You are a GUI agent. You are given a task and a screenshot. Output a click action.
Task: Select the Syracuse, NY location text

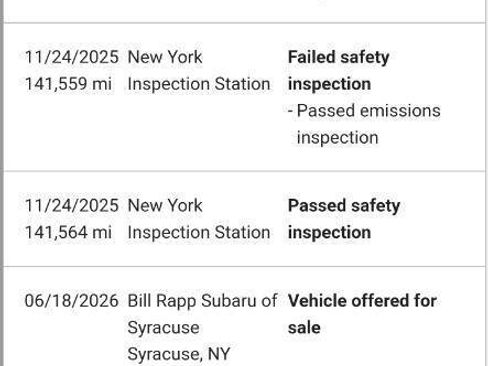click(179, 354)
